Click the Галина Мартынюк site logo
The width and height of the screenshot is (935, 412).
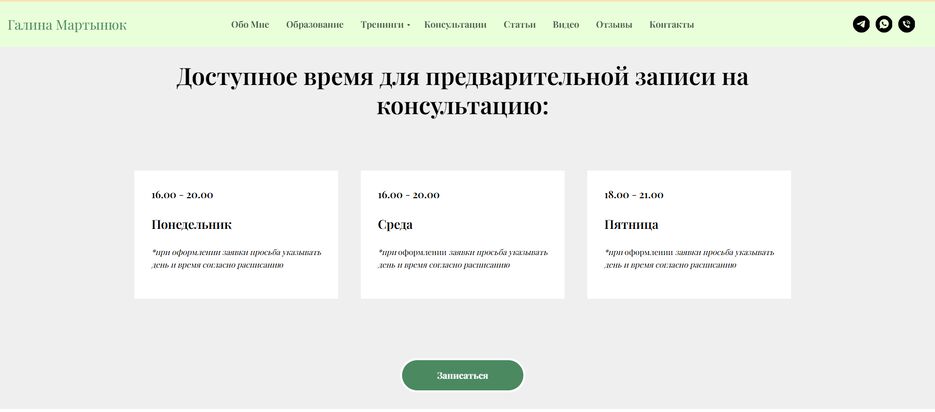coord(67,24)
